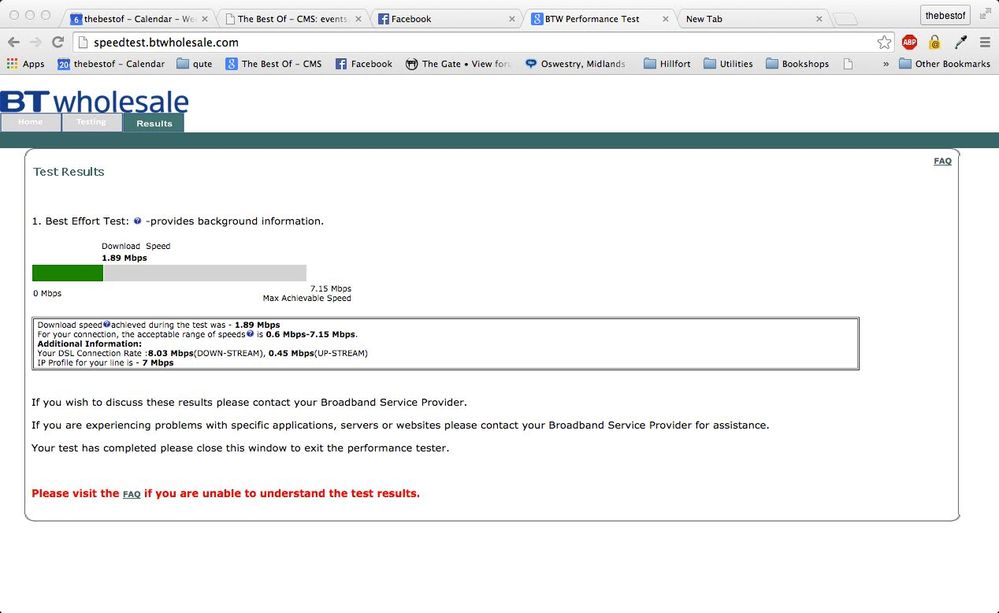Click the help icon after 'range of speeds'
The height and width of the screenshot is (613, 999).
coord(250,334)
